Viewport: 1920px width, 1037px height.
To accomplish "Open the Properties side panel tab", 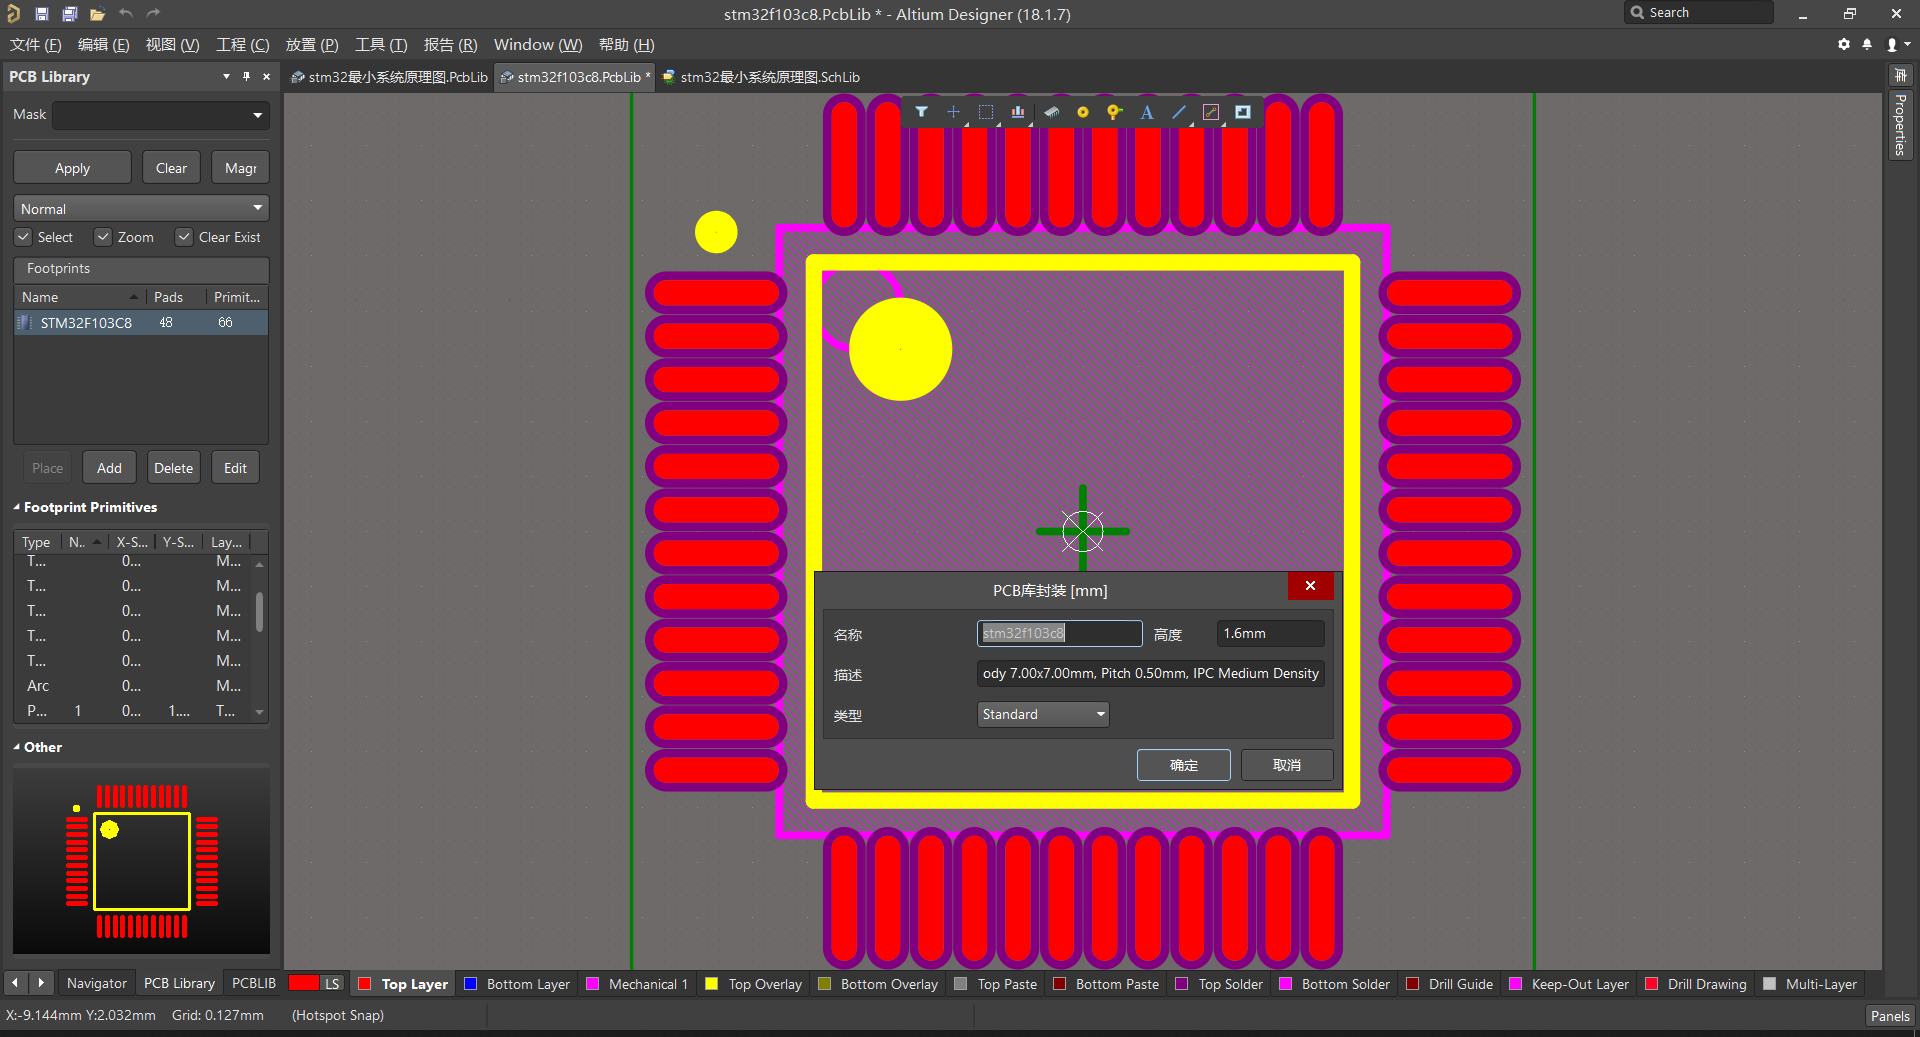I will click(1900, 125).
